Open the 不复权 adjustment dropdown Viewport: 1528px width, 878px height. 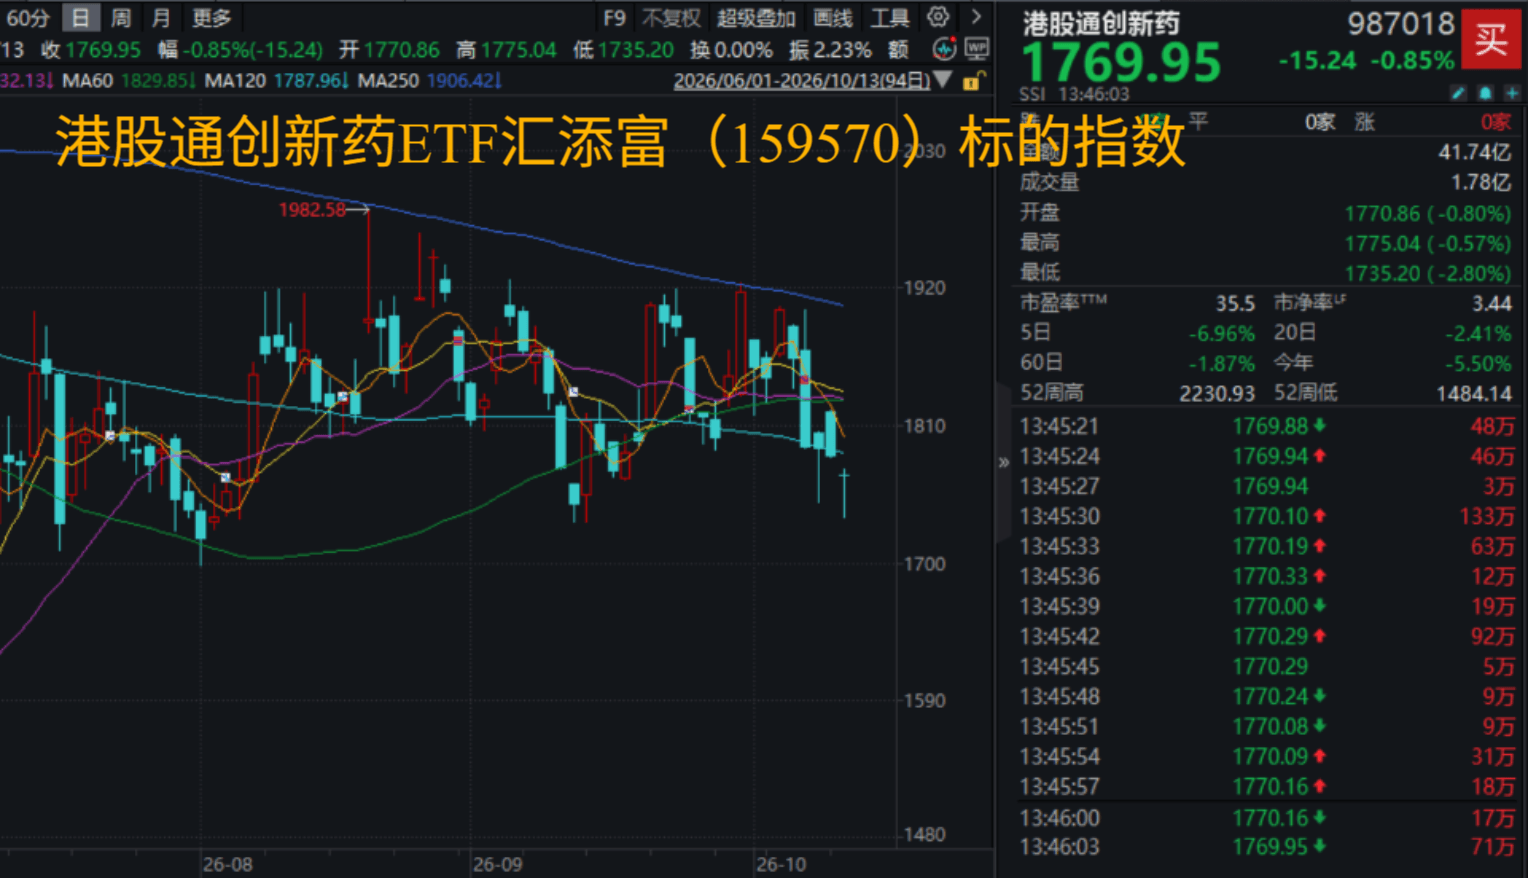coord(671,18)
